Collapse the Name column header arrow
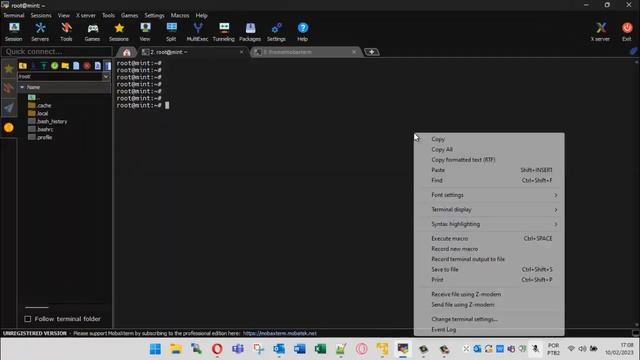 point(22,87)
